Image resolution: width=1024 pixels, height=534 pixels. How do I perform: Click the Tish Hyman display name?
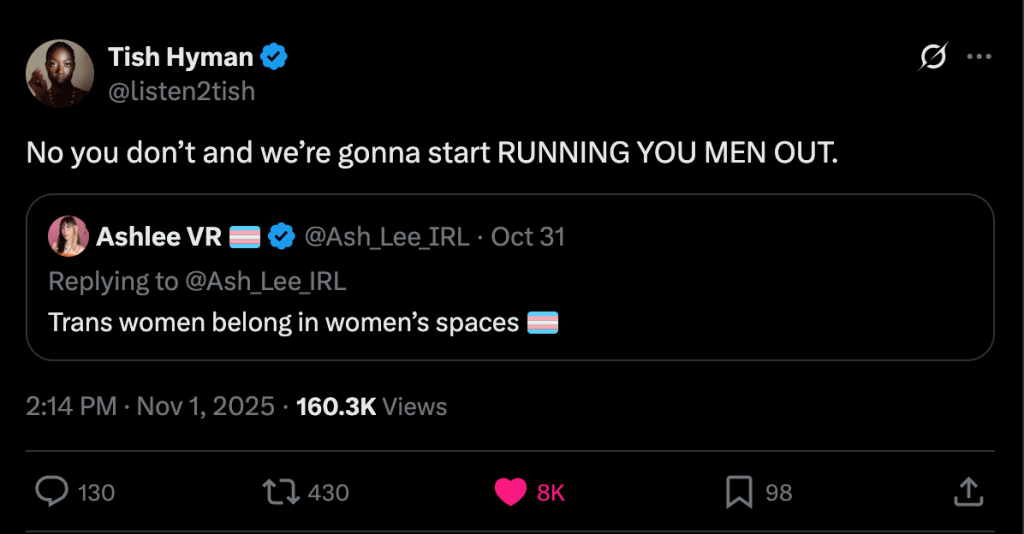tap(181, 58)
